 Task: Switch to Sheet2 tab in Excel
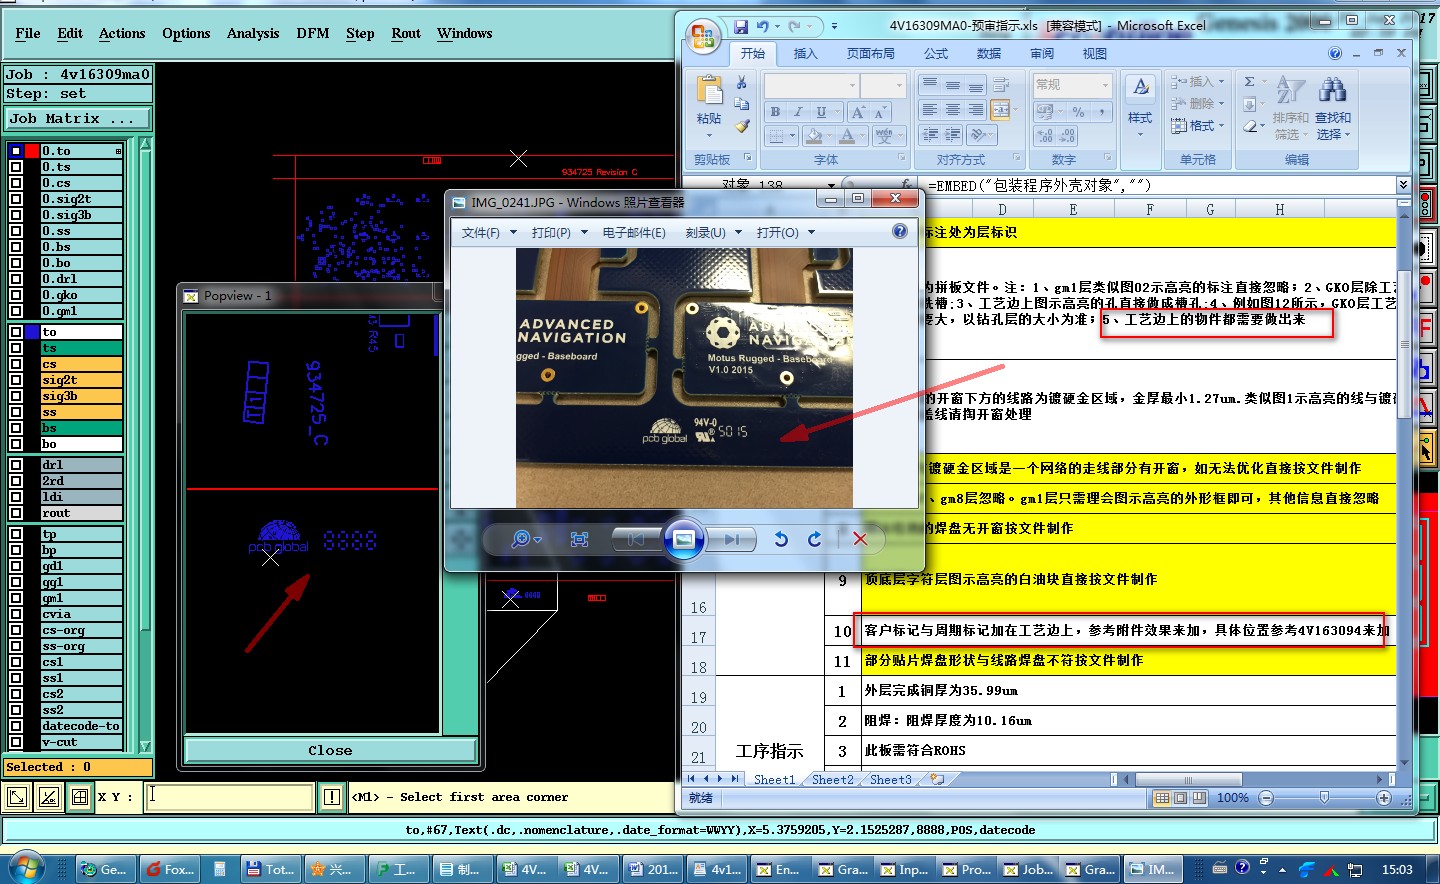(x=833, y=779)
